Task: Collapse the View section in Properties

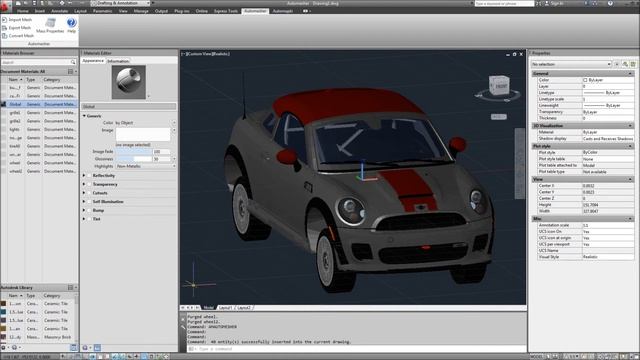Action: point(630,179)
